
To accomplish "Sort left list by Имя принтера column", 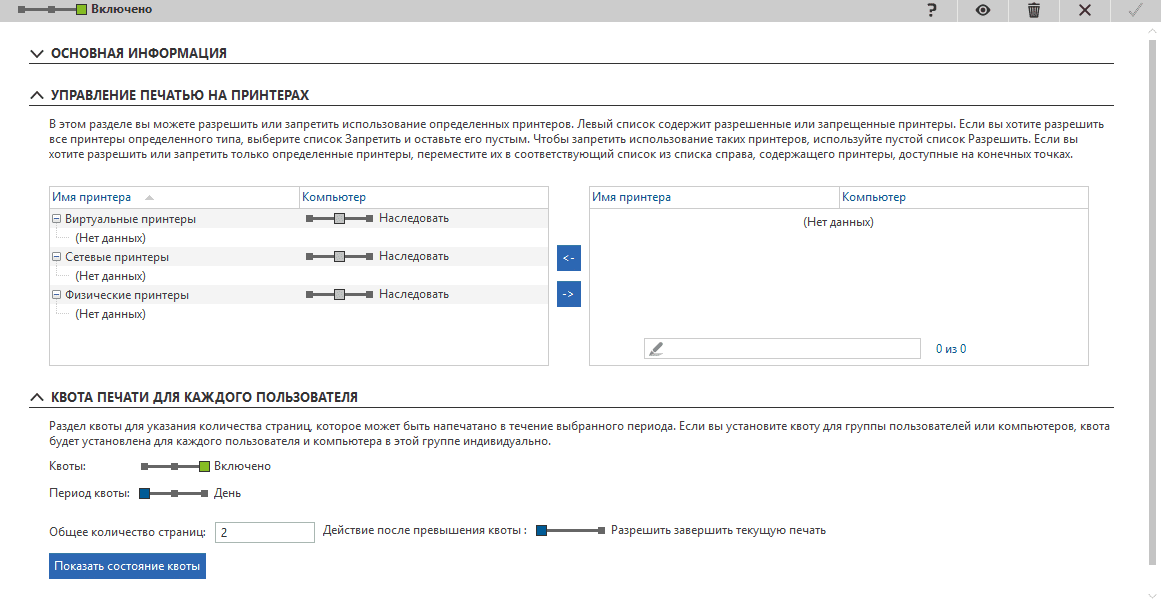I will pos(174,197).
